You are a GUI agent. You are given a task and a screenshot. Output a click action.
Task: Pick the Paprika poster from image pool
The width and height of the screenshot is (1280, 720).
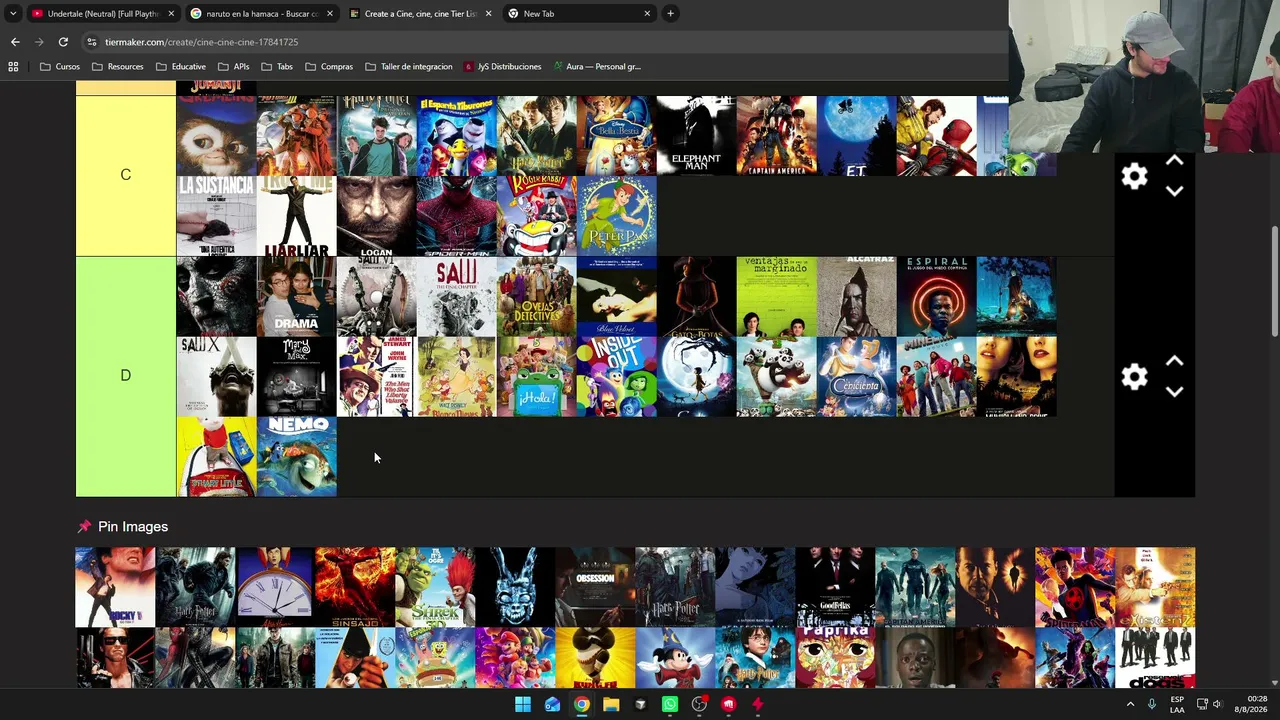point(835,658)
